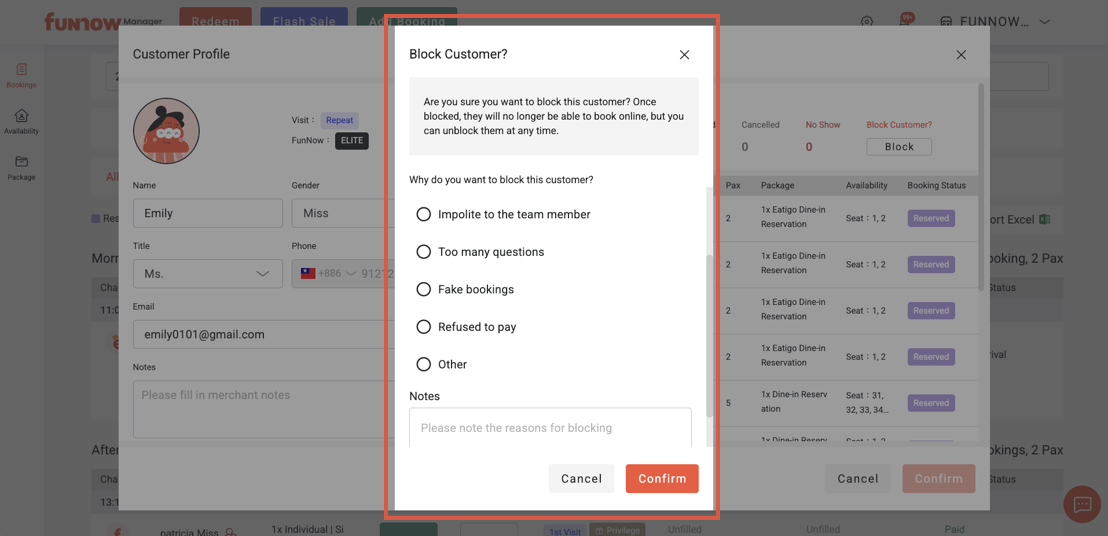Image resolution: width=1108 pixels, height=536 pixels.
Task: Select 'Impolite to the team member' reason
Action: coord(424,214)
